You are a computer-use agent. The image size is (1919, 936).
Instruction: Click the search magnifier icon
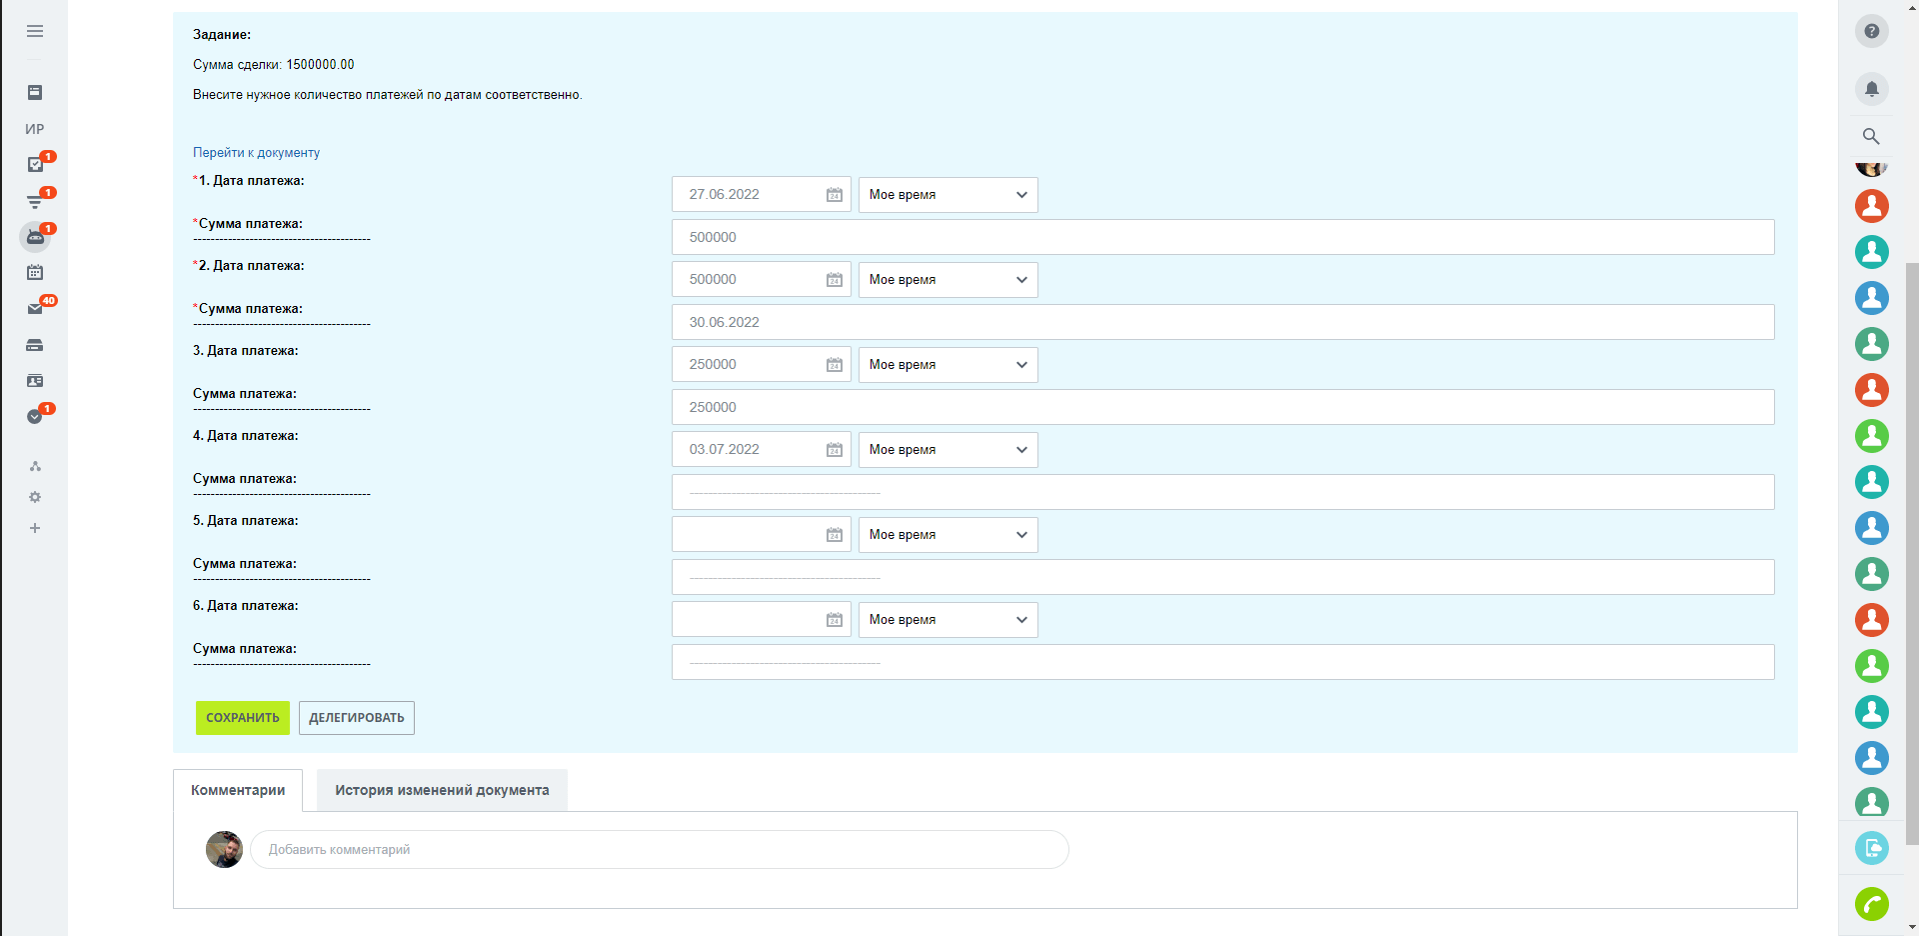[x=1871, y=136]
